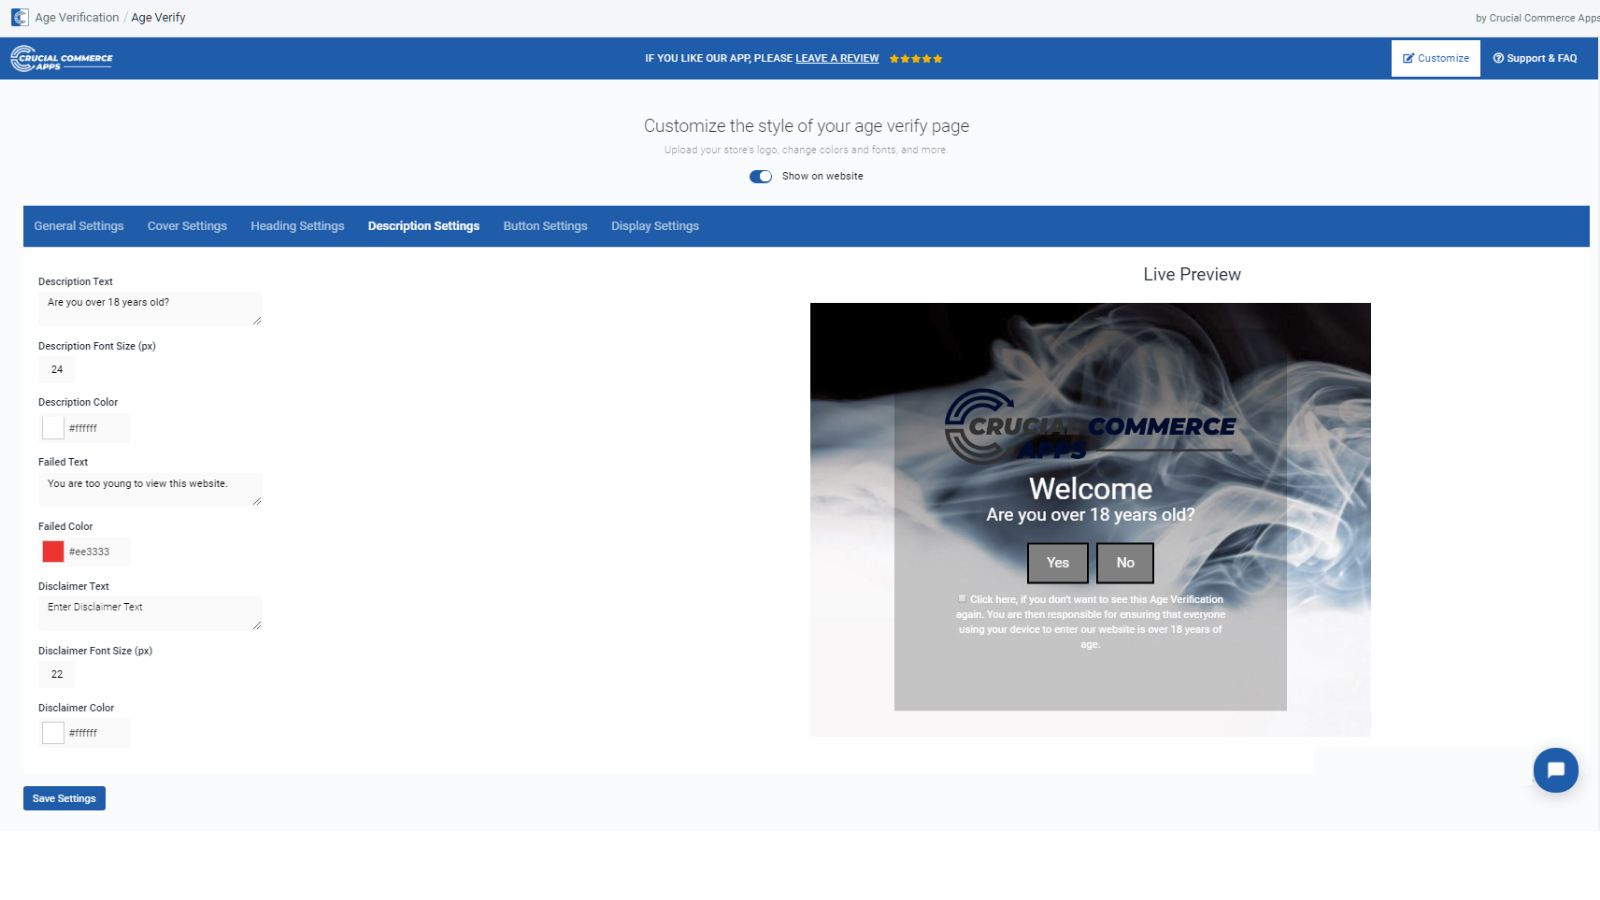Switch to the General Settings tab
This screenshot has width=1600, height=900.
click(78, 226)
